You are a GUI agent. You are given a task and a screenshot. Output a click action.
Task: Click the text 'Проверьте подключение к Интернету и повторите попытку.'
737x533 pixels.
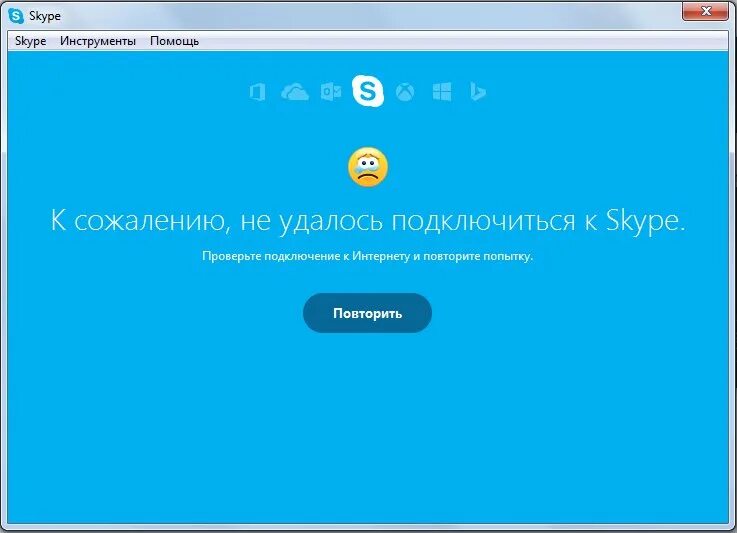pos(368,256)
